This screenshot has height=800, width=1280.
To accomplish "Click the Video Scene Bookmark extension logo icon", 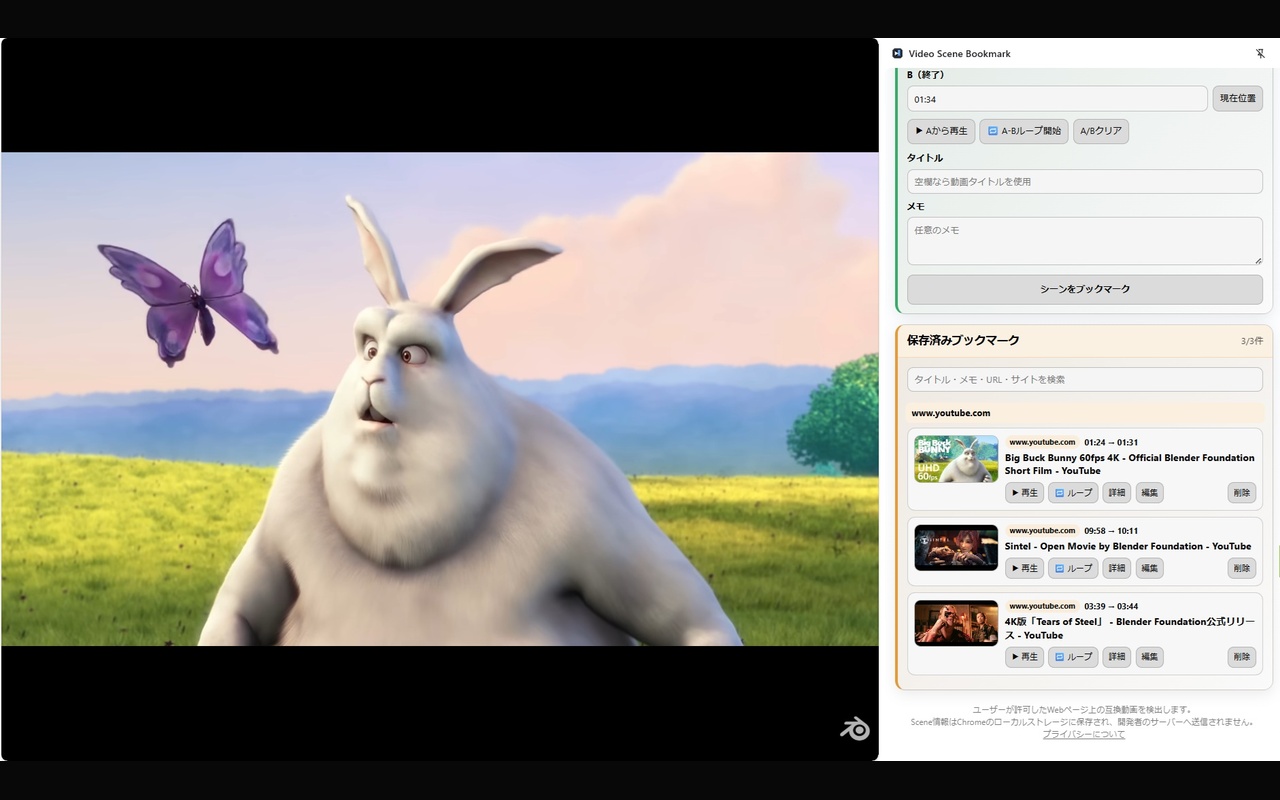I will [x=897, y=54].
